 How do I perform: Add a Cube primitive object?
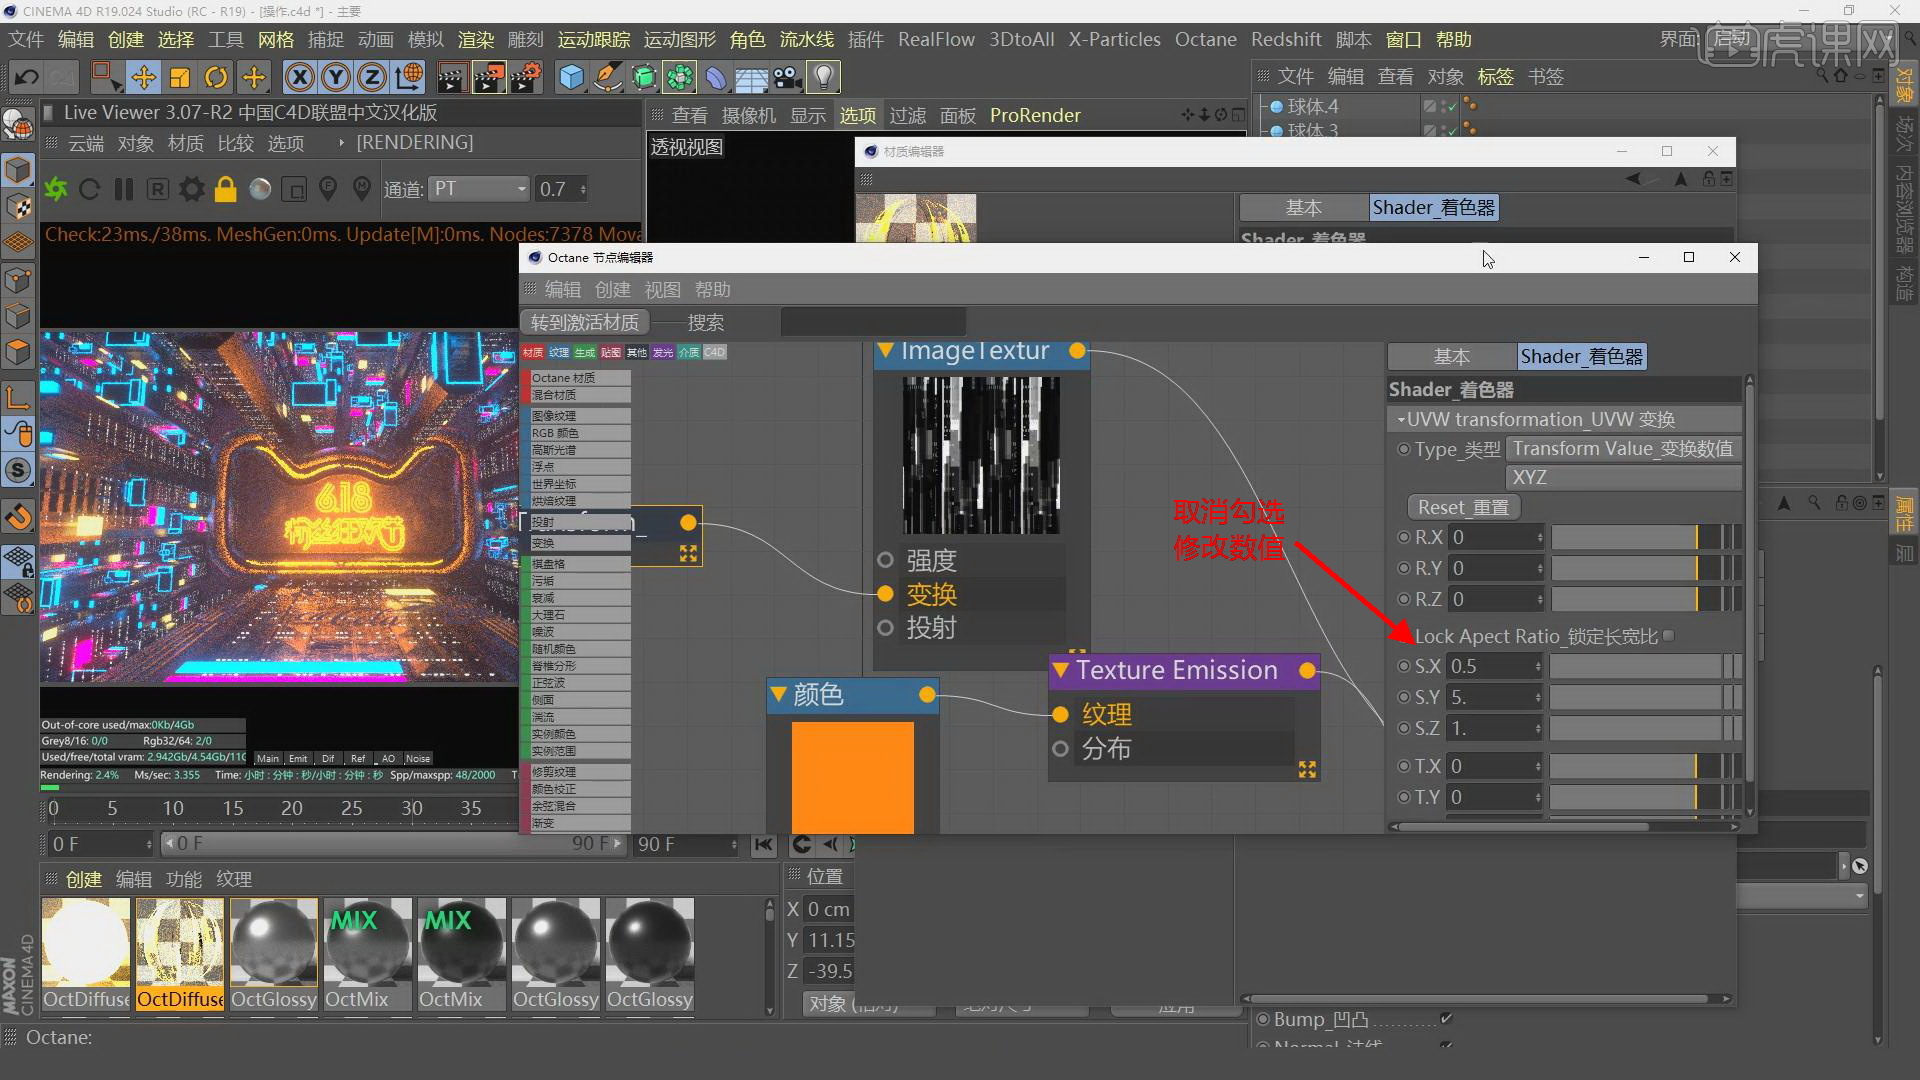pos(571,77)
